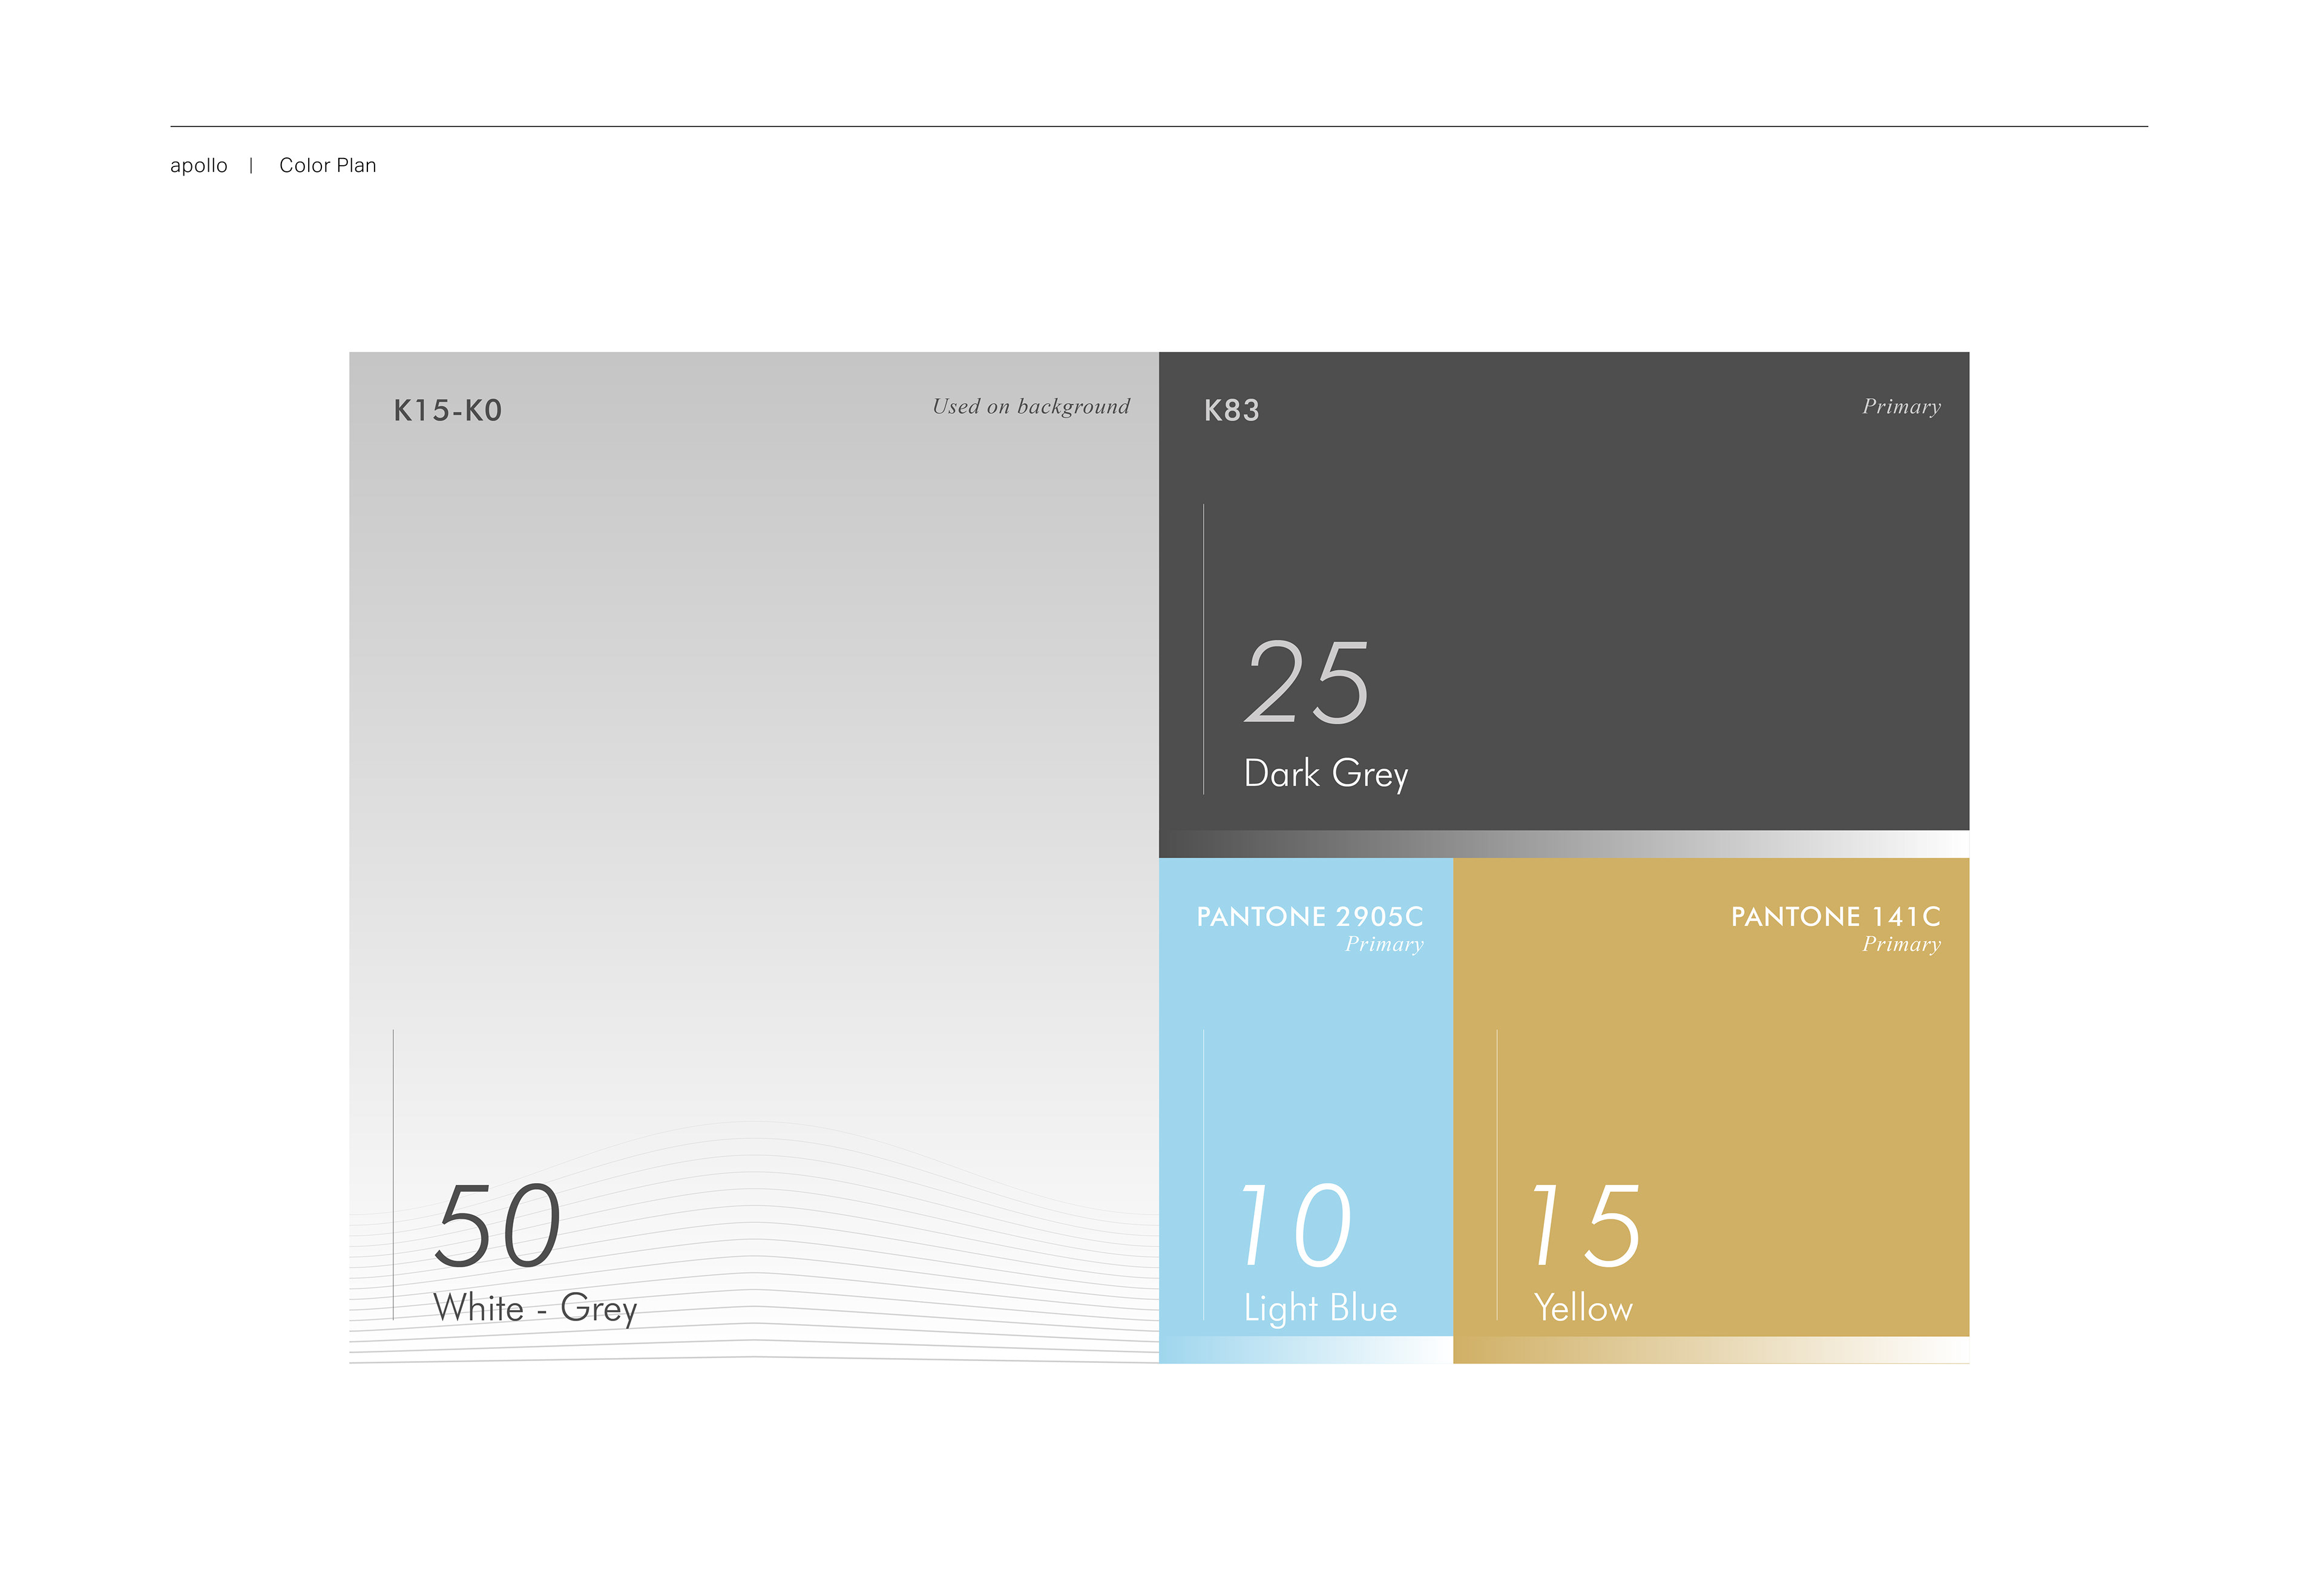The width and height of the screenshot is (2324, 1591).
Task: Click the 'PANTONE 141C' label
Action: pos(1835,917)
